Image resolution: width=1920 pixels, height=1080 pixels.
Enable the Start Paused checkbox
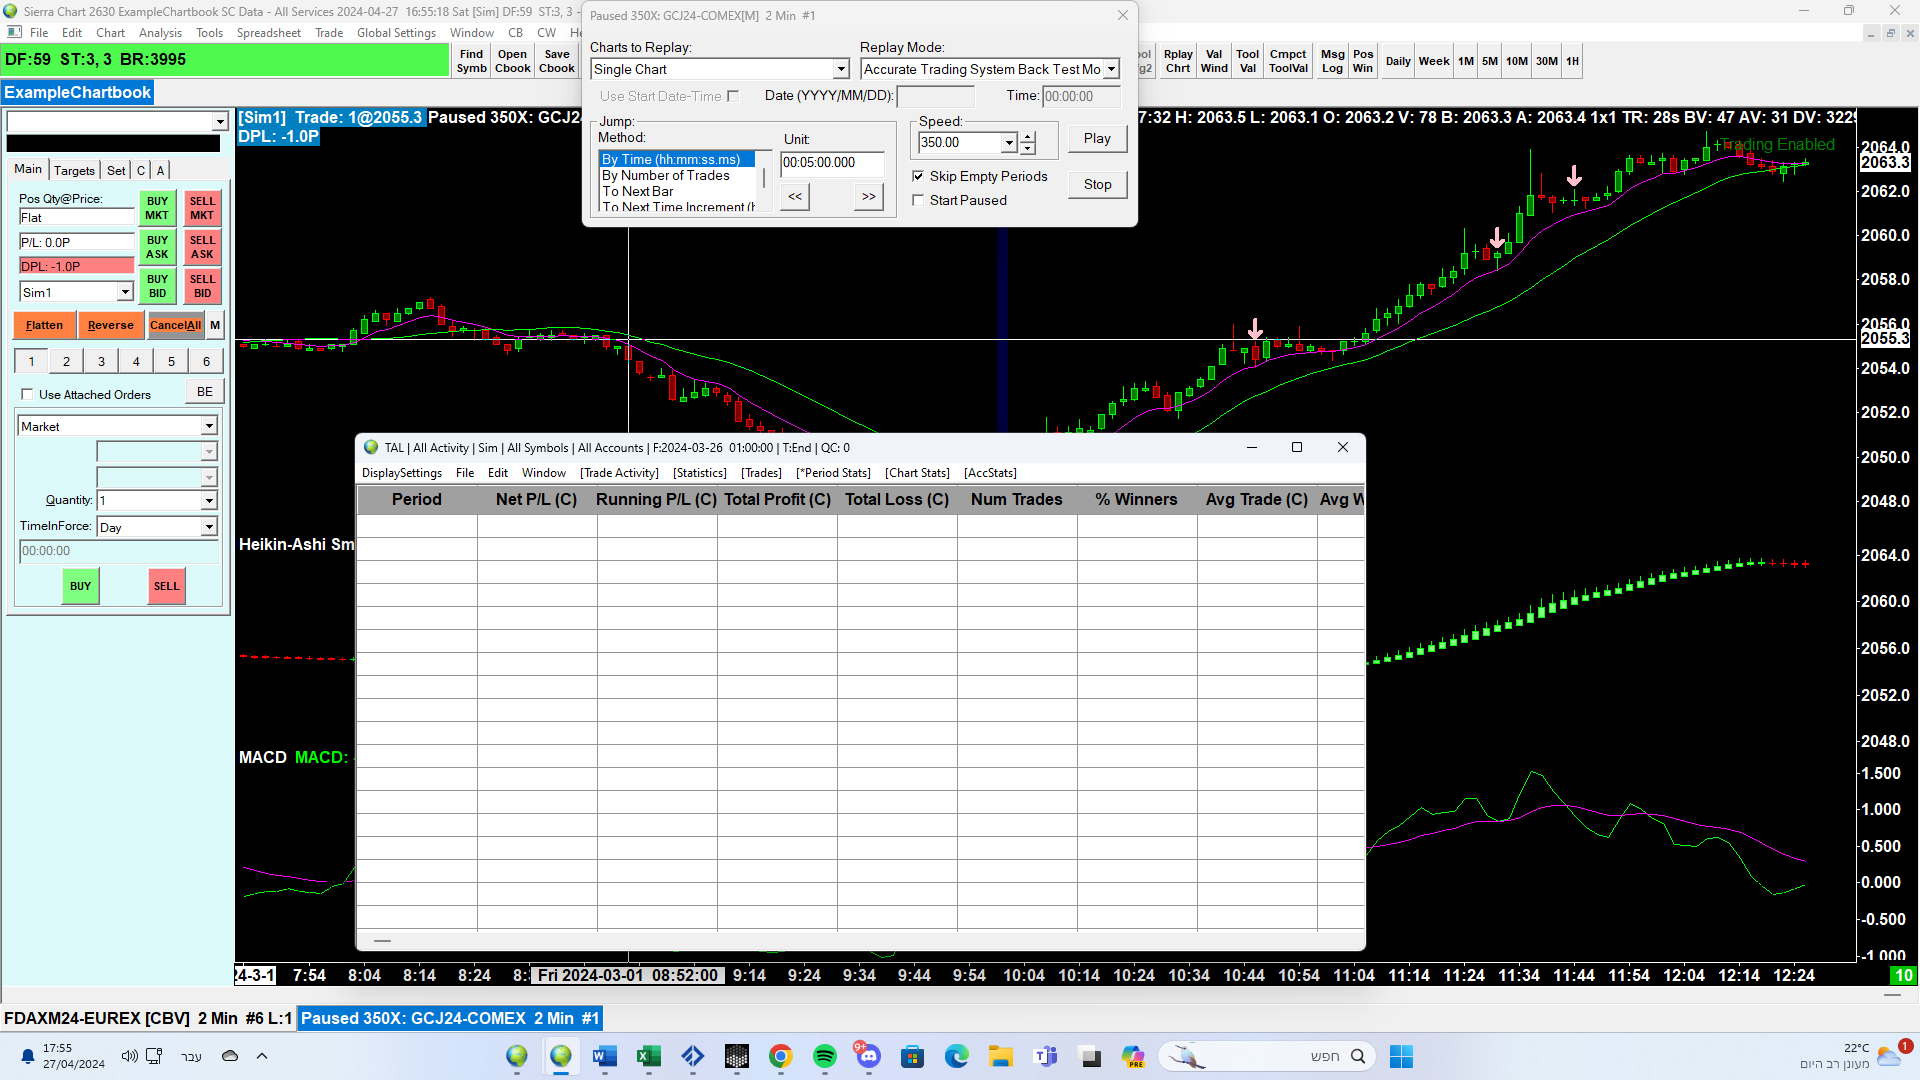click(918, 200)
